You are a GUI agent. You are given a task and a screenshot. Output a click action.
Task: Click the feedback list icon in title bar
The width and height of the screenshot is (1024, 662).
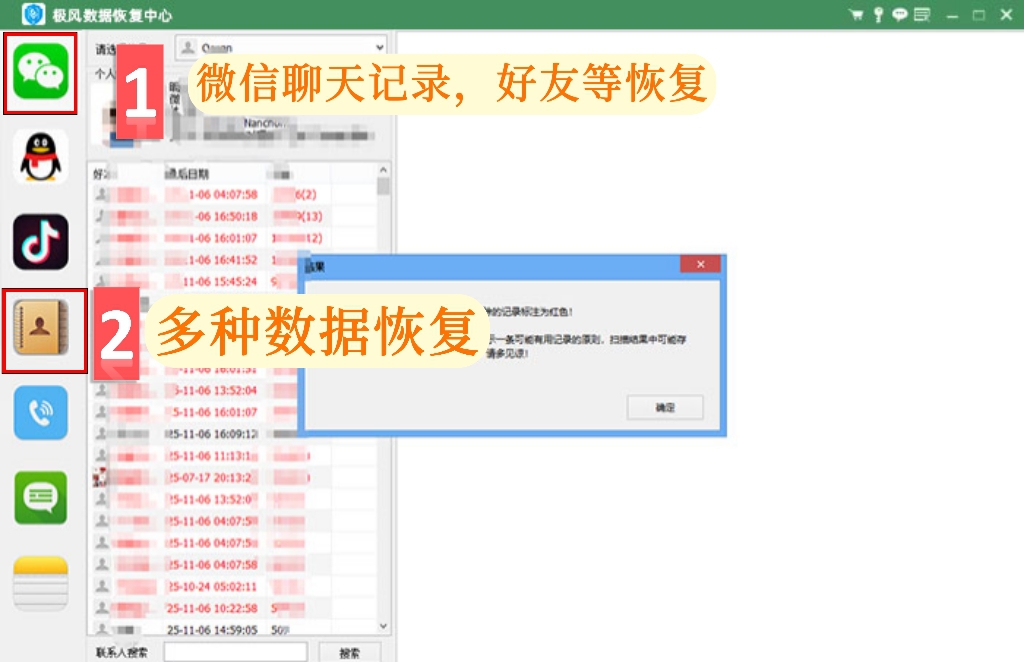click(x=922, y=14)
